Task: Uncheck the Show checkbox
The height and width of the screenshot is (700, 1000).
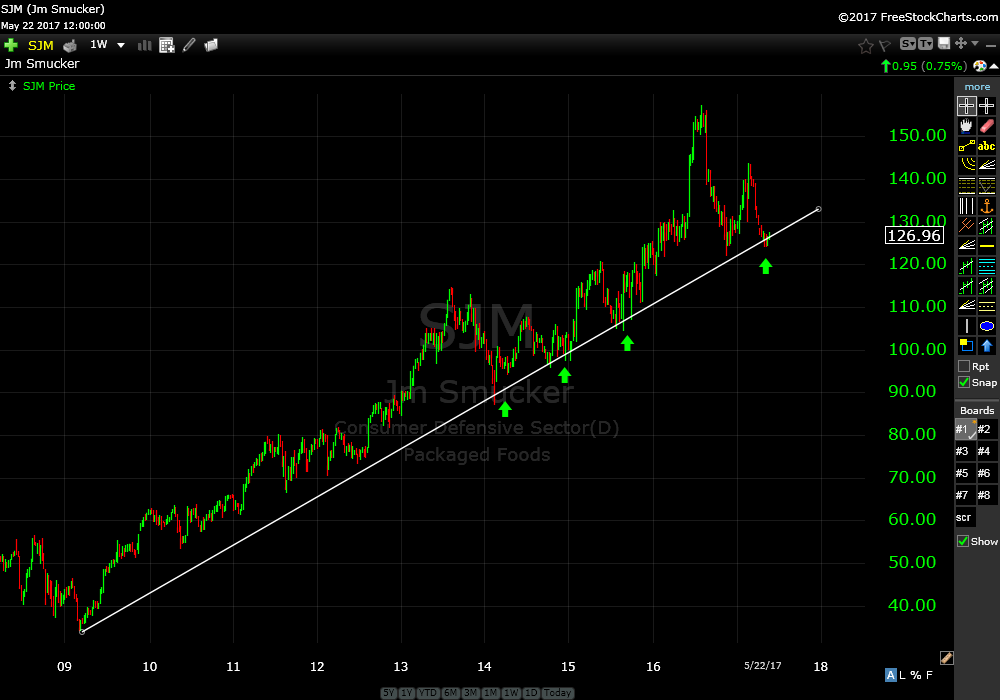Action: (x=963, y=541)
